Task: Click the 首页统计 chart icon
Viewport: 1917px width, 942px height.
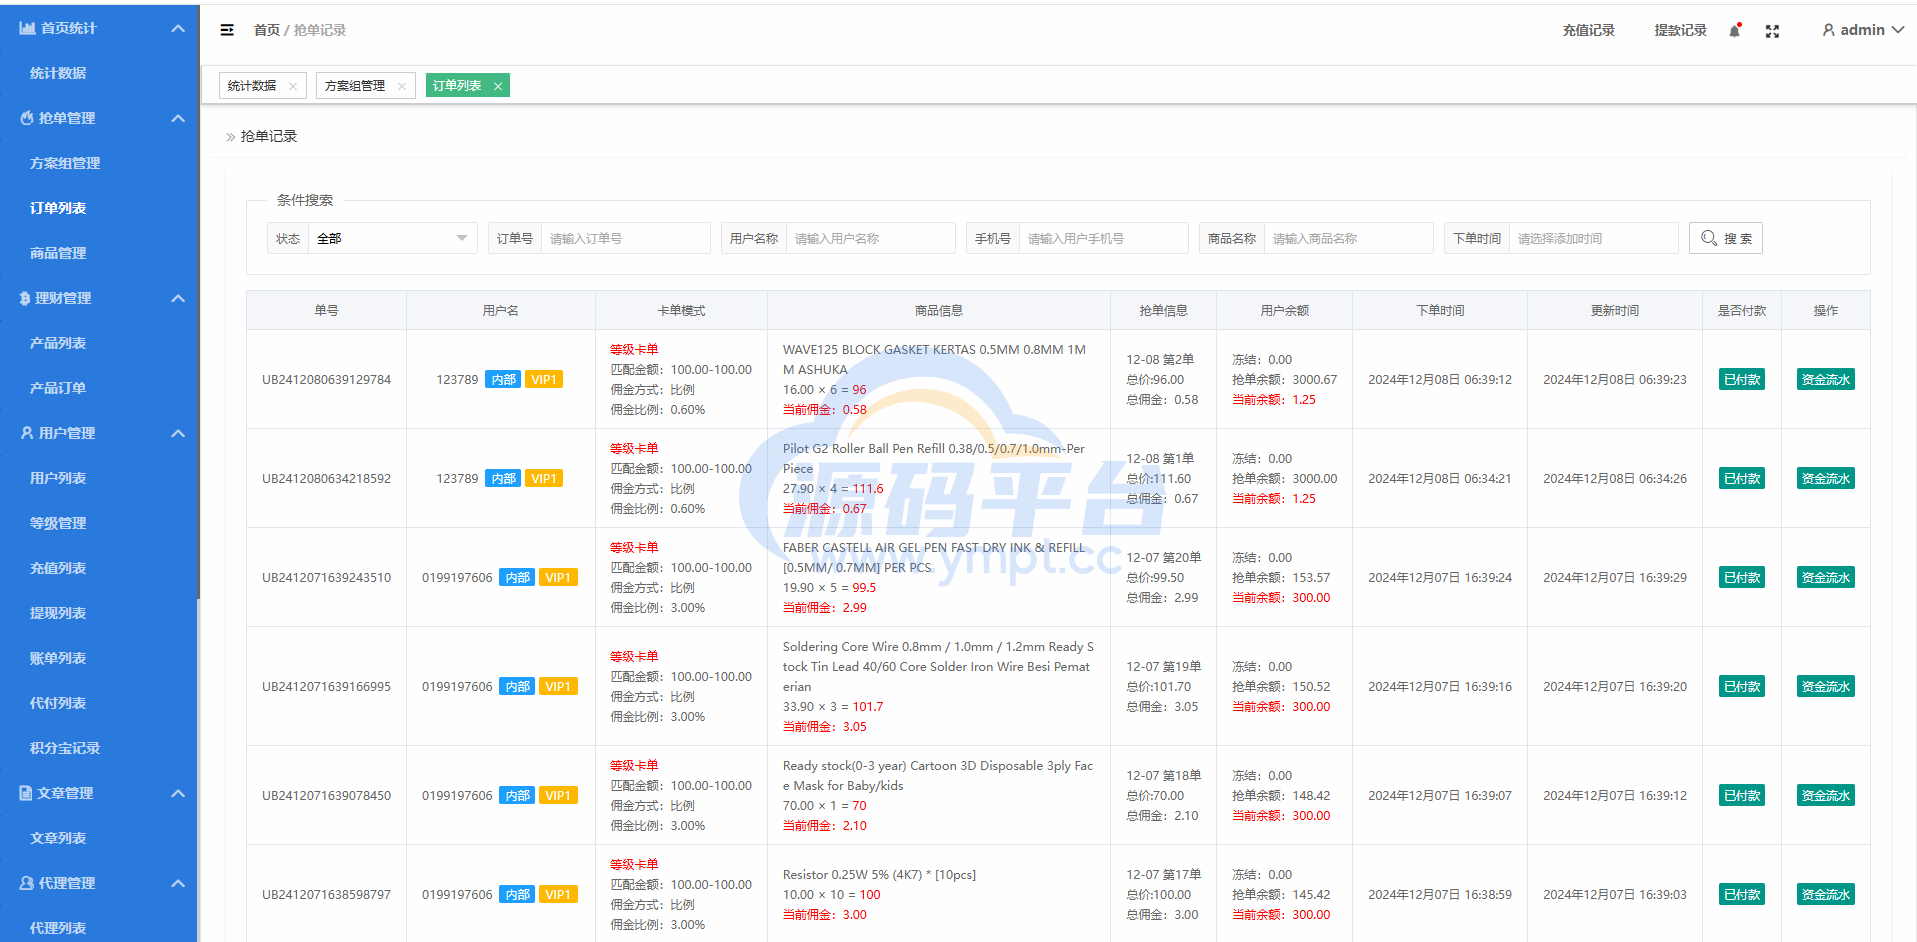Action: point(27,28)
